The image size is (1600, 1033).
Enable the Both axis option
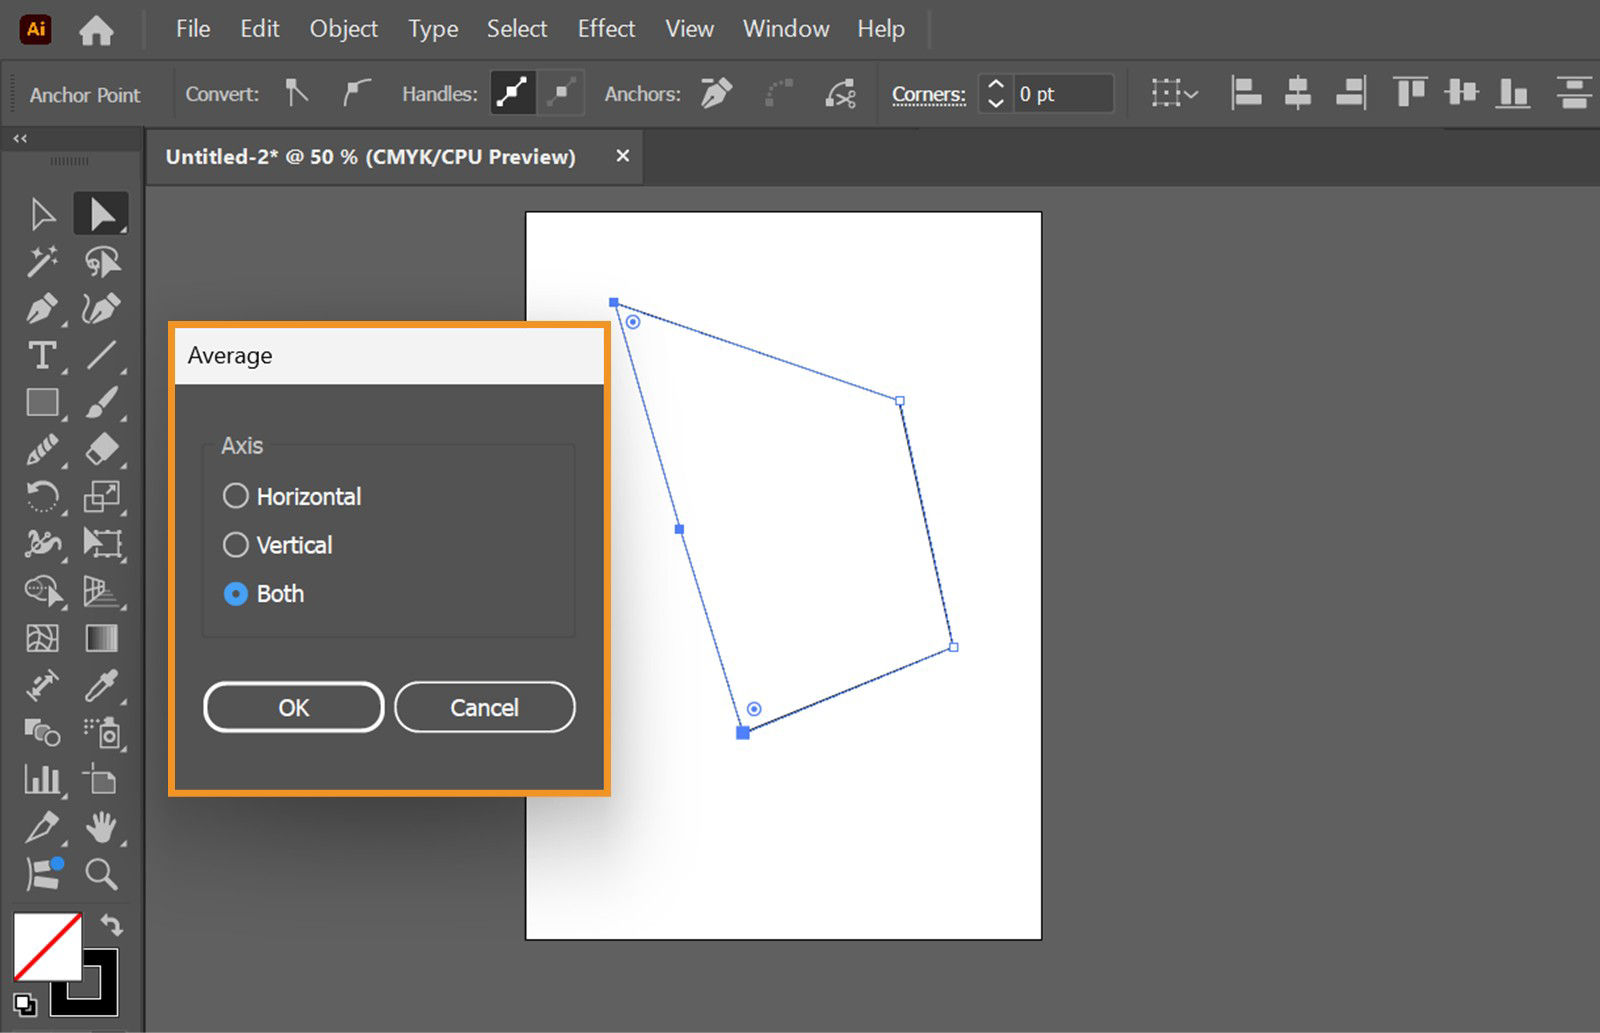coord(236,593)
